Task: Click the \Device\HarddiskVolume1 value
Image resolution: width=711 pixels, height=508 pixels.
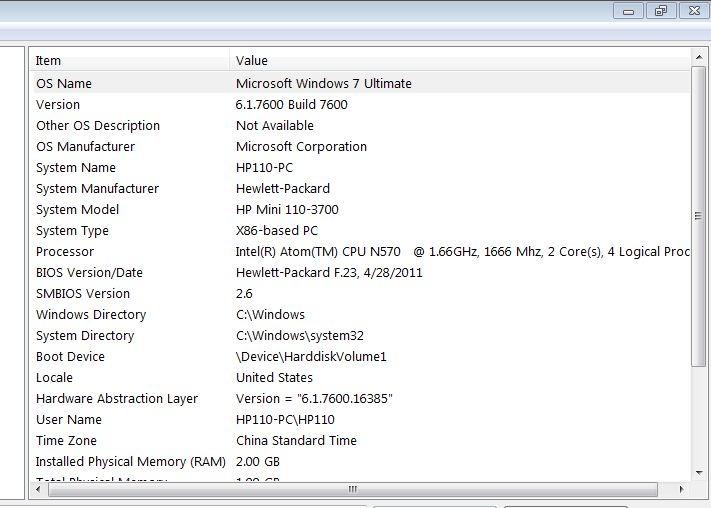Action: click(311, 357)
